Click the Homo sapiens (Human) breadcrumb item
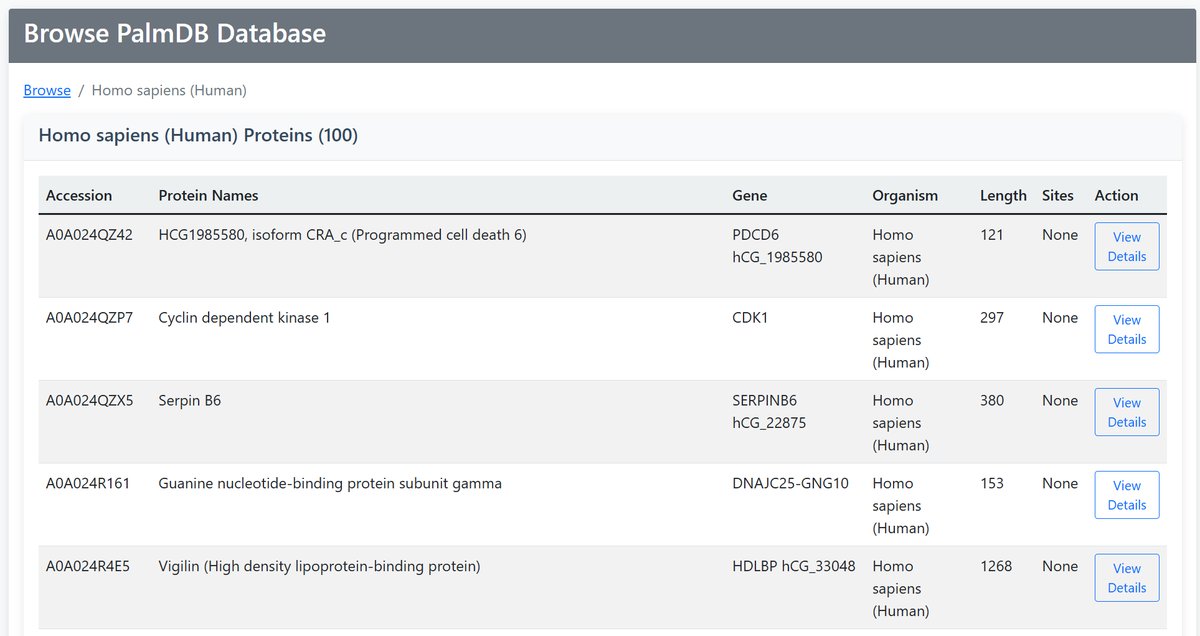 169,90
